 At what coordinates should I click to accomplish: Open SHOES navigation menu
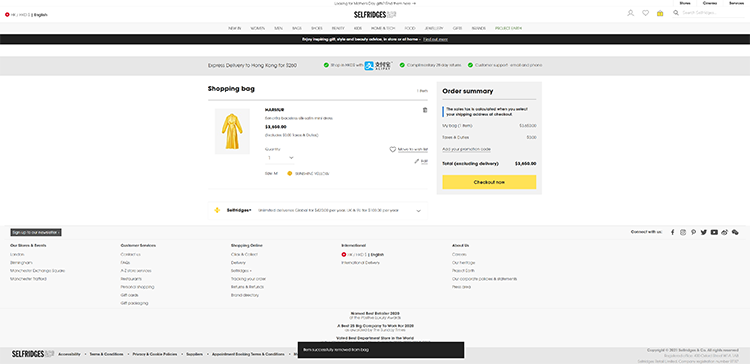coord(317,29)
